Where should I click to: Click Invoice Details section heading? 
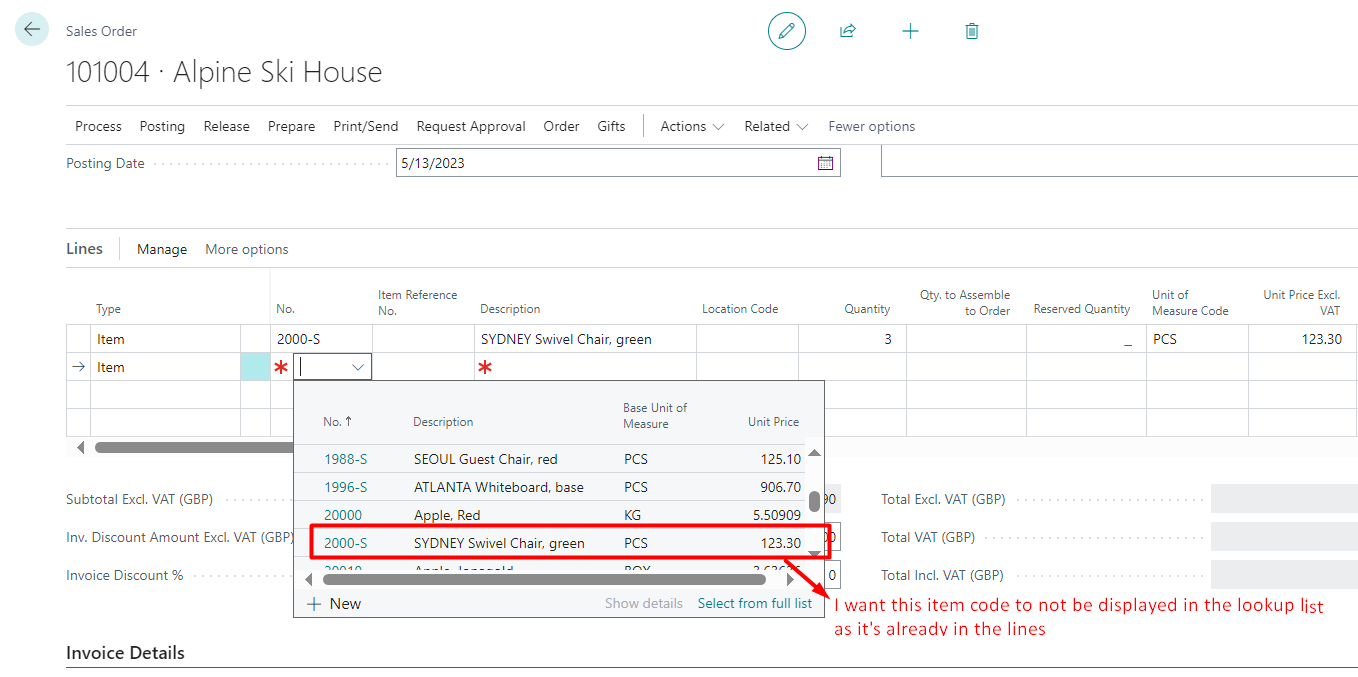click(x=125, y=653)
